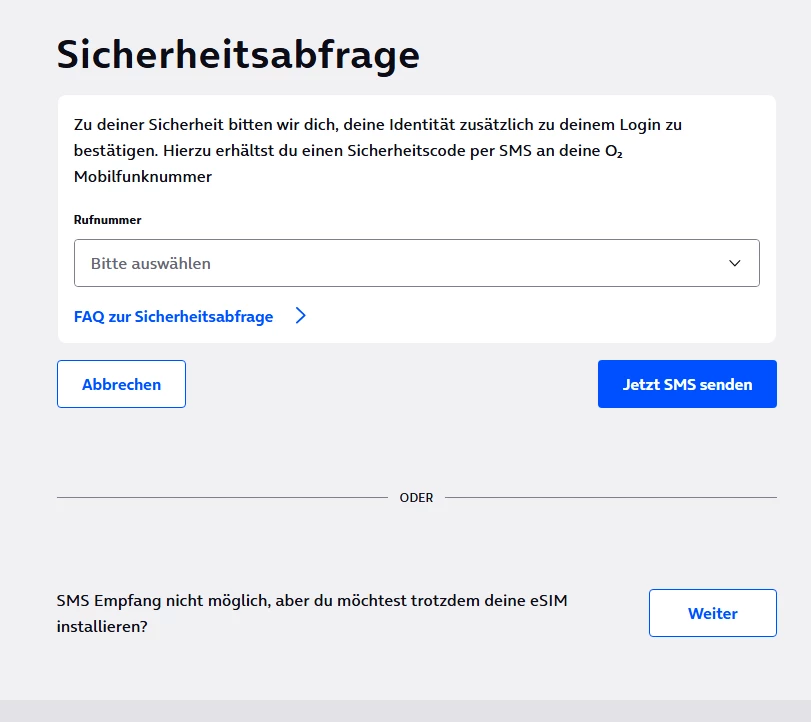
Task: Click the ODER divider text
Action: pos(416,497)
